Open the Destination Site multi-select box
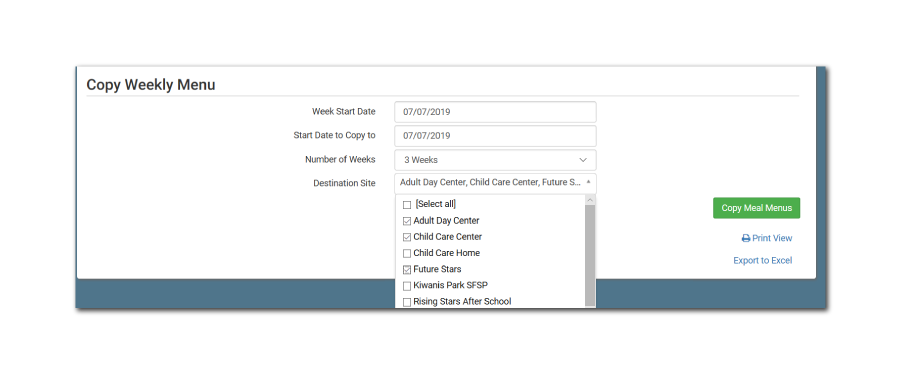Screen dimensions: 900x375 495,183
